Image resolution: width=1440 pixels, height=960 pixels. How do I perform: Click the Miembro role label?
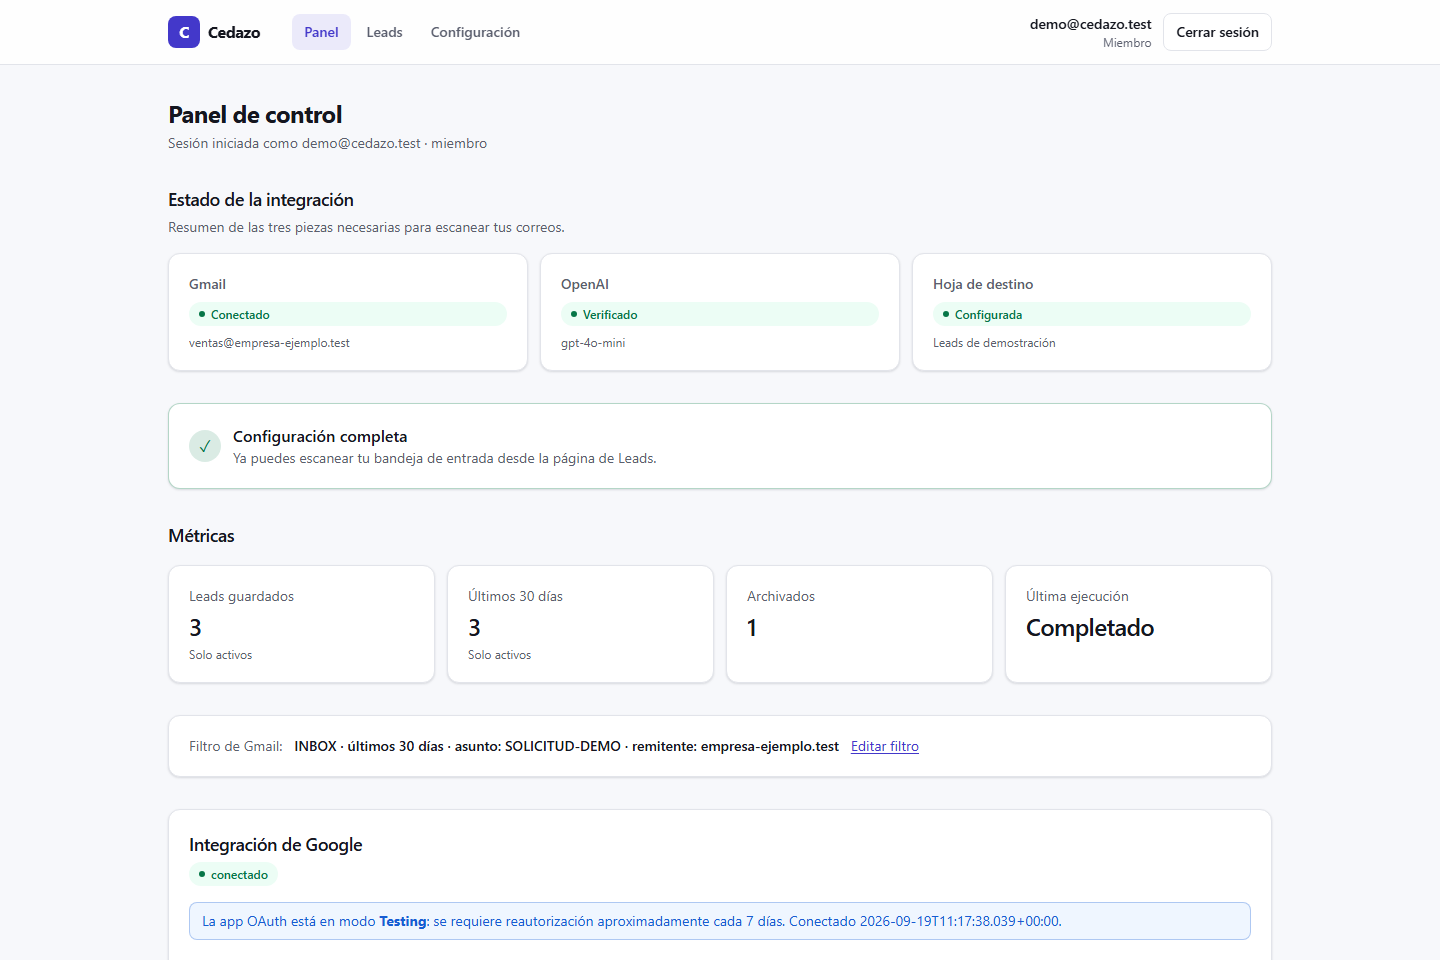coord(1127,43)
